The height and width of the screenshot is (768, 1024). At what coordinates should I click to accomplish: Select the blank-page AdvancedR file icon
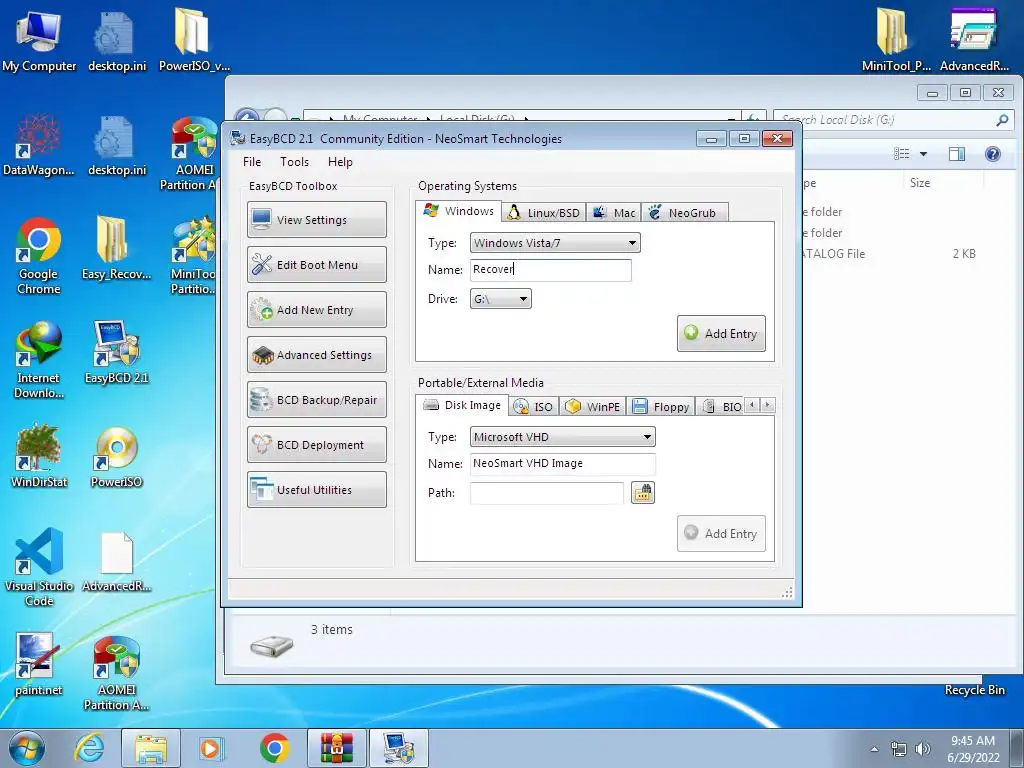click(116, 562)
